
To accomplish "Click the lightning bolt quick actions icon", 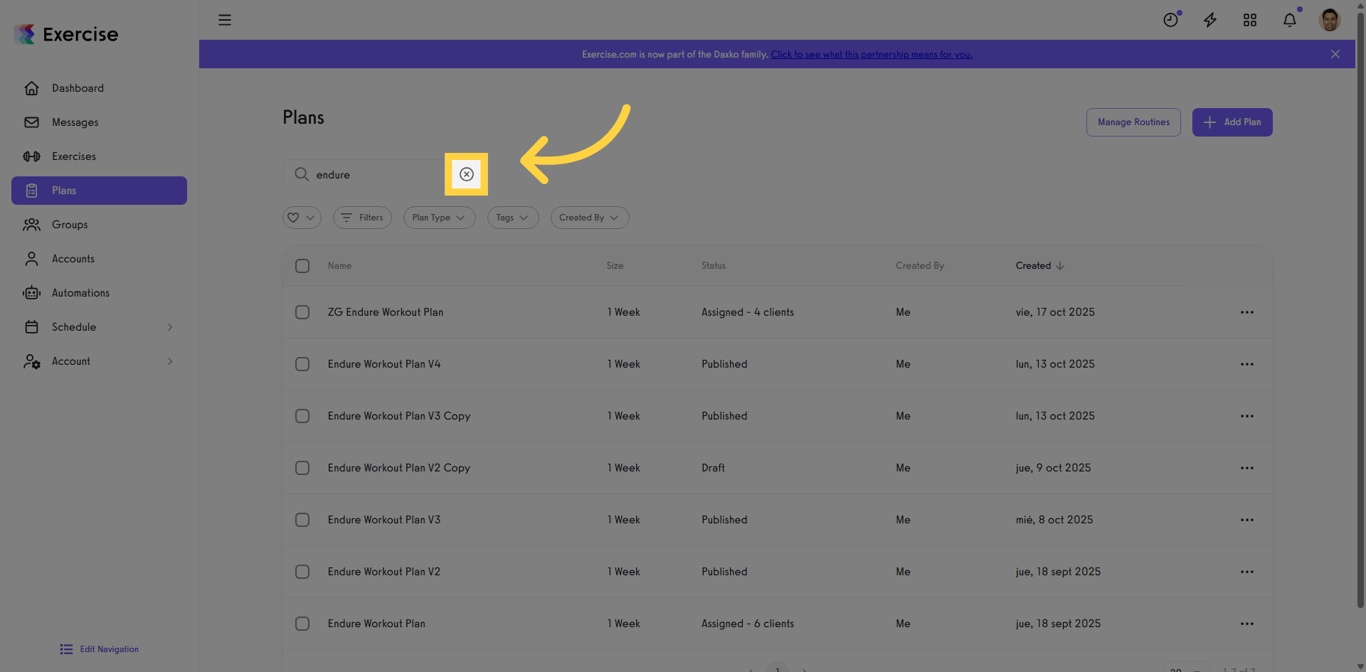I will 1210,20.
